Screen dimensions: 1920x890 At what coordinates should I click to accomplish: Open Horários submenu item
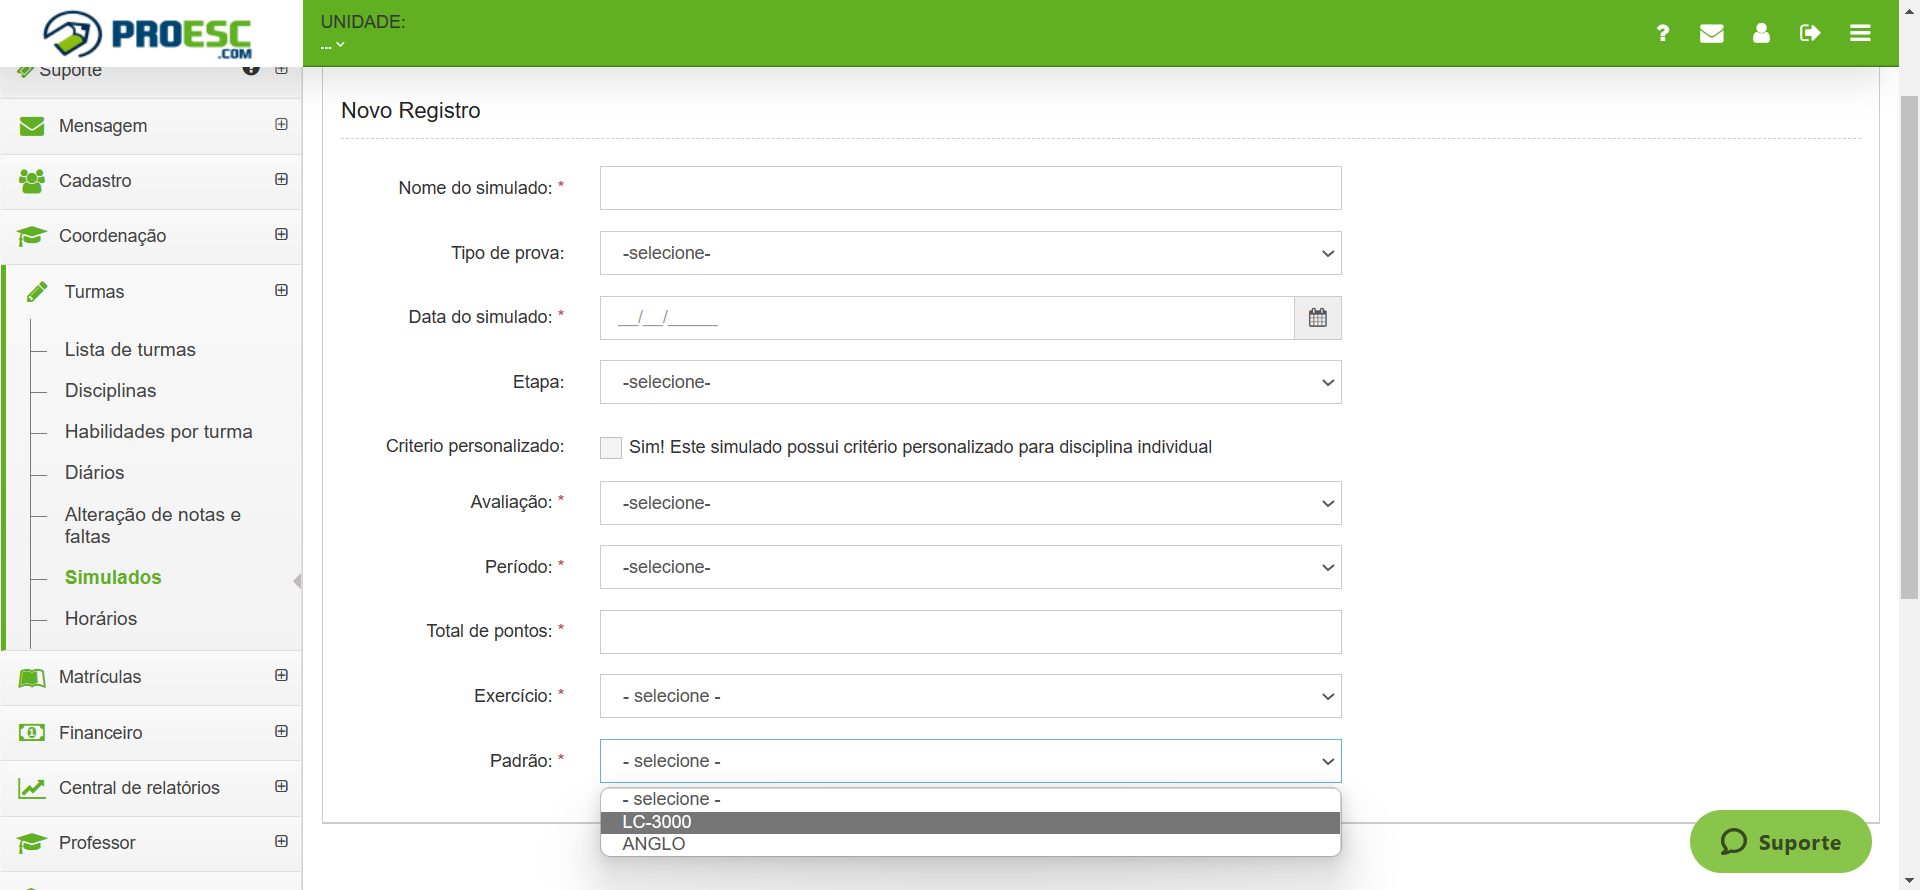pyautogui.click(x=101, y=619)
